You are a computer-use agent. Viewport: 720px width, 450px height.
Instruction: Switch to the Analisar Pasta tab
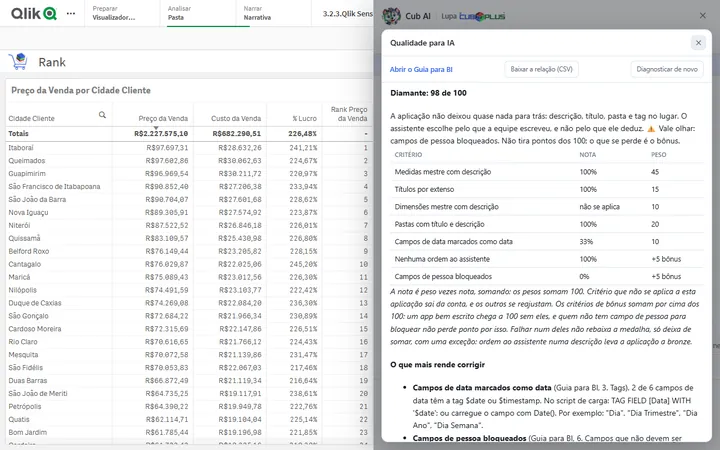click(x=197, y=13)
